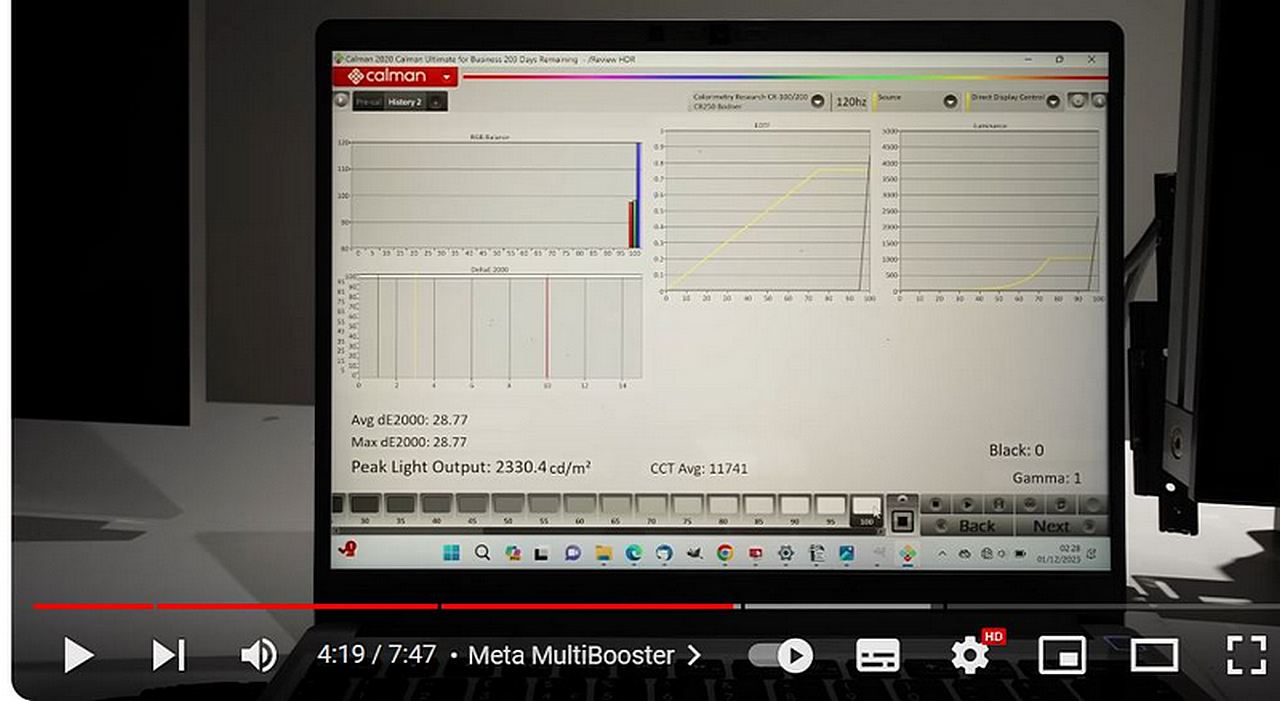Viewport: 1280px width, 701px height.
Task: Select the 50 grayscale swatch
Action: [x=508, y=505]
